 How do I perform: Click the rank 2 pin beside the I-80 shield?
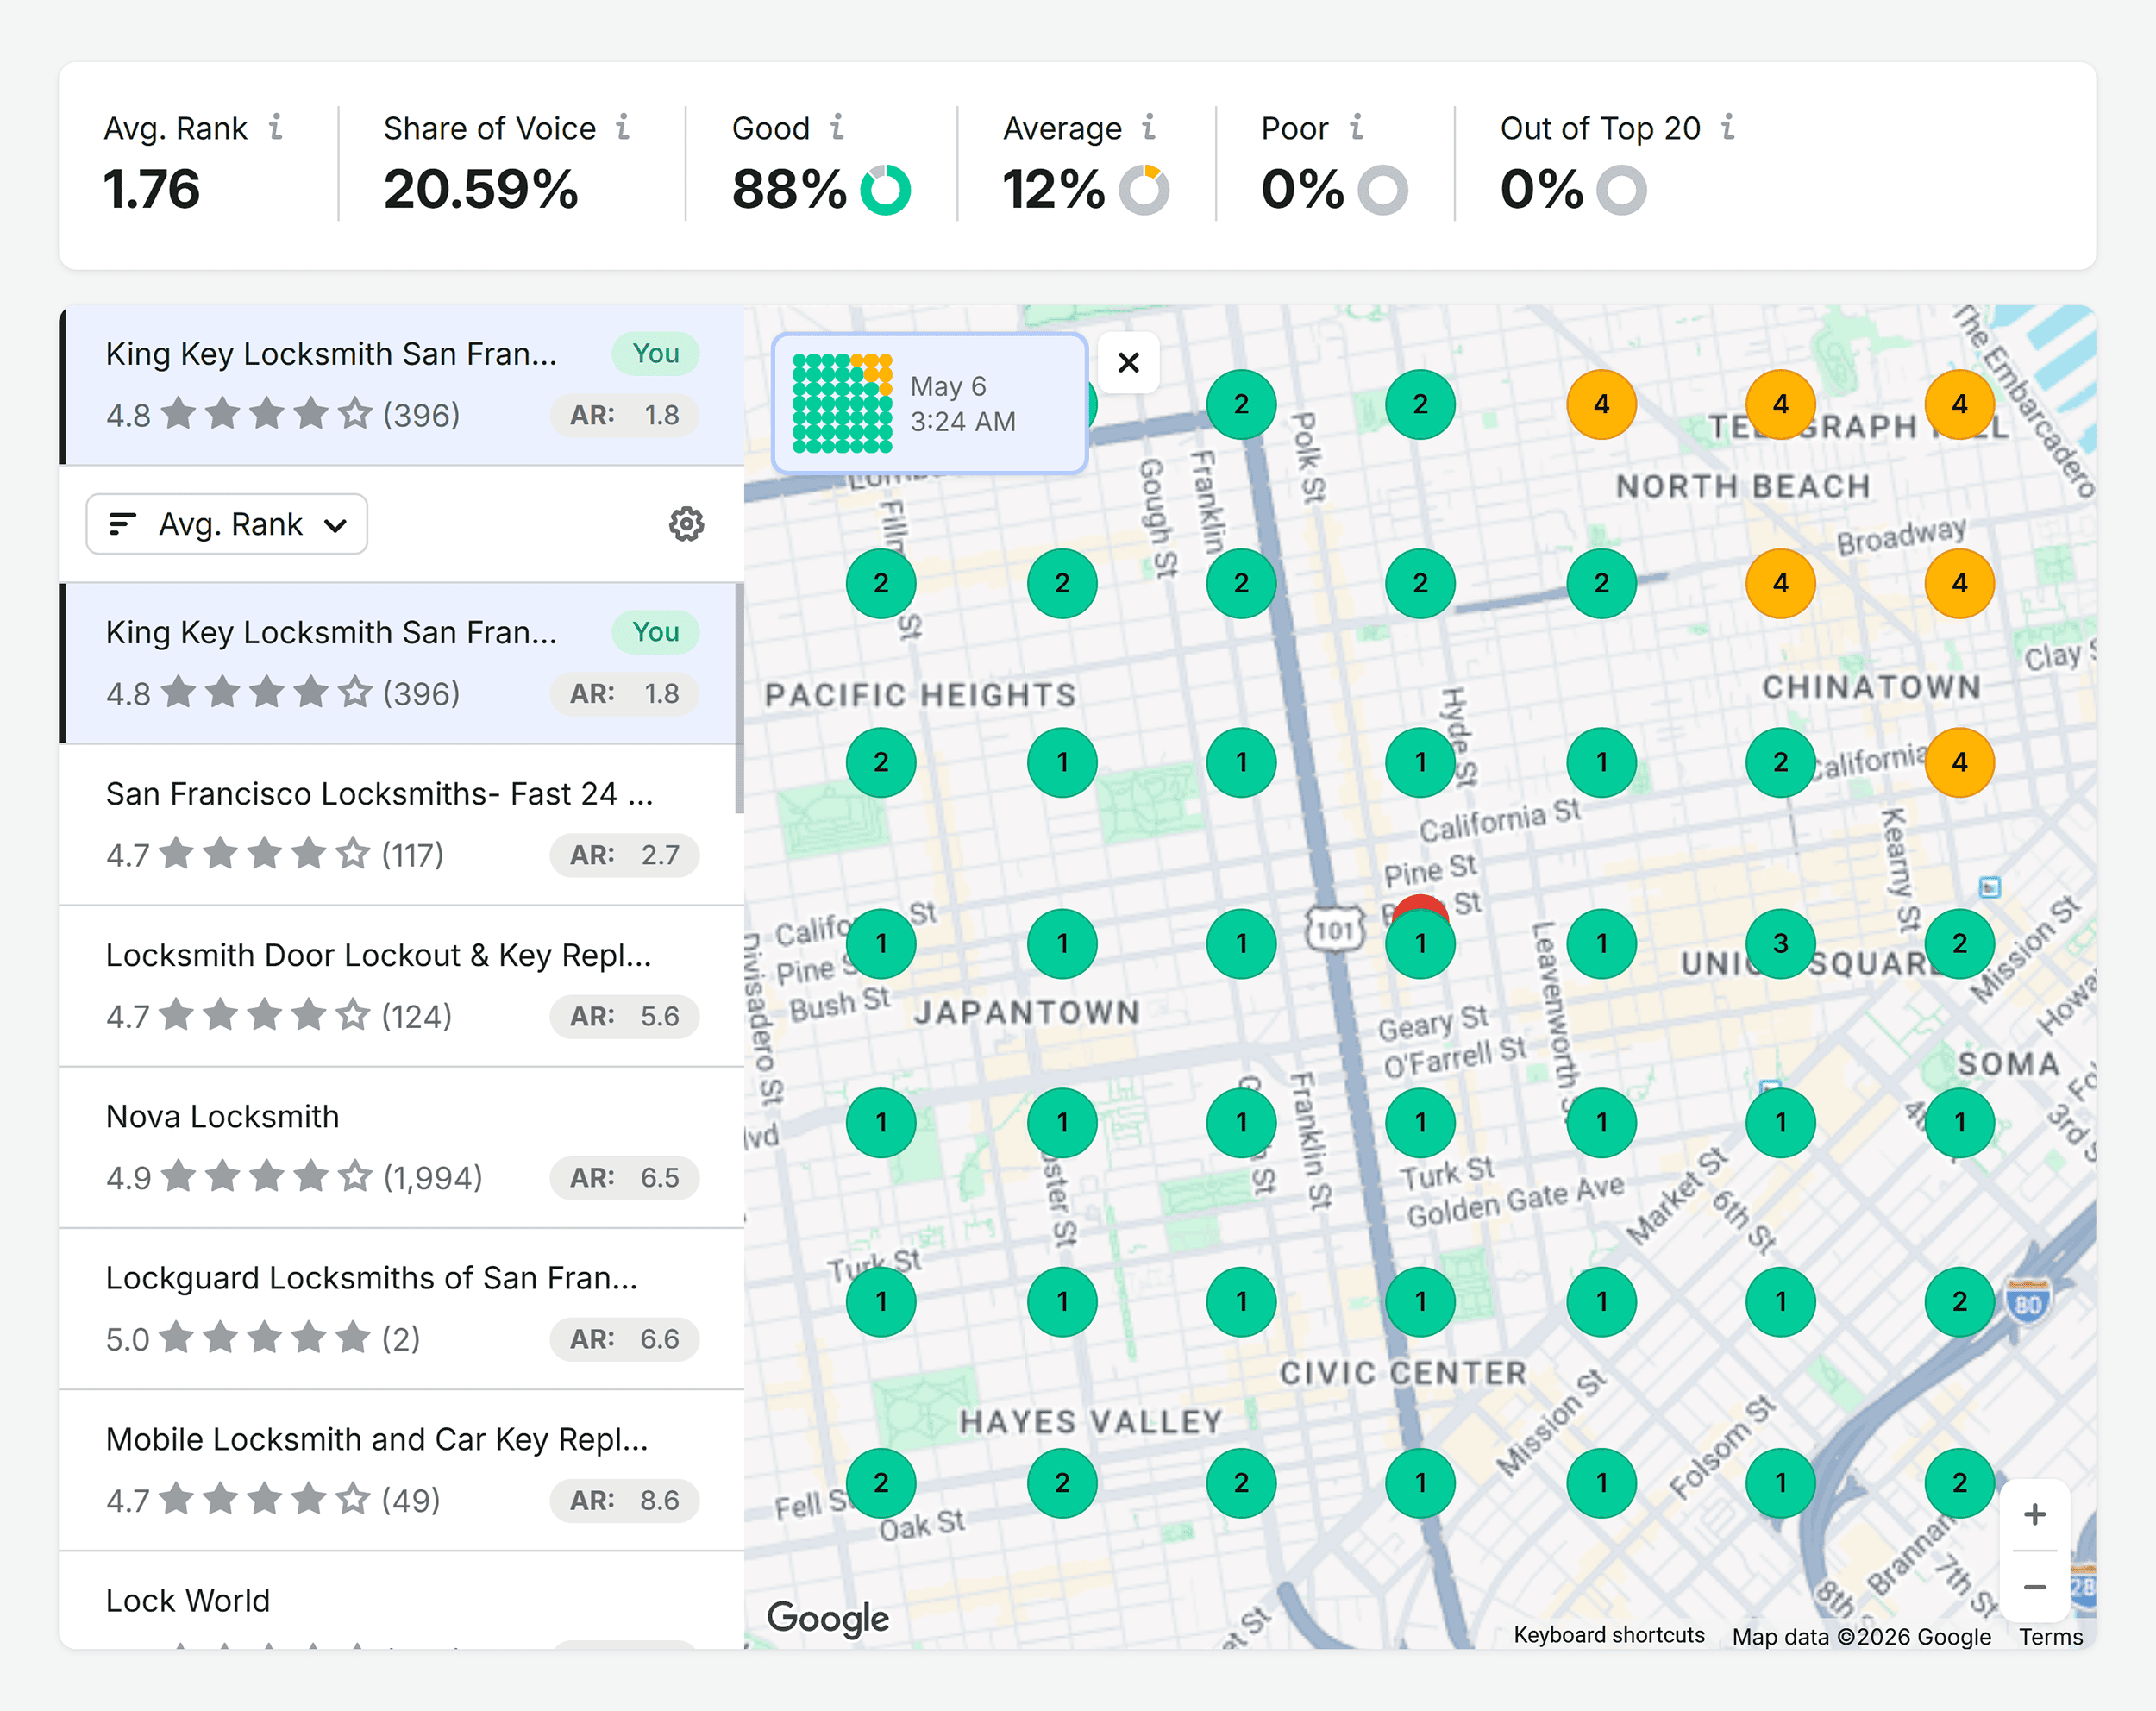coord(1959,1301)
